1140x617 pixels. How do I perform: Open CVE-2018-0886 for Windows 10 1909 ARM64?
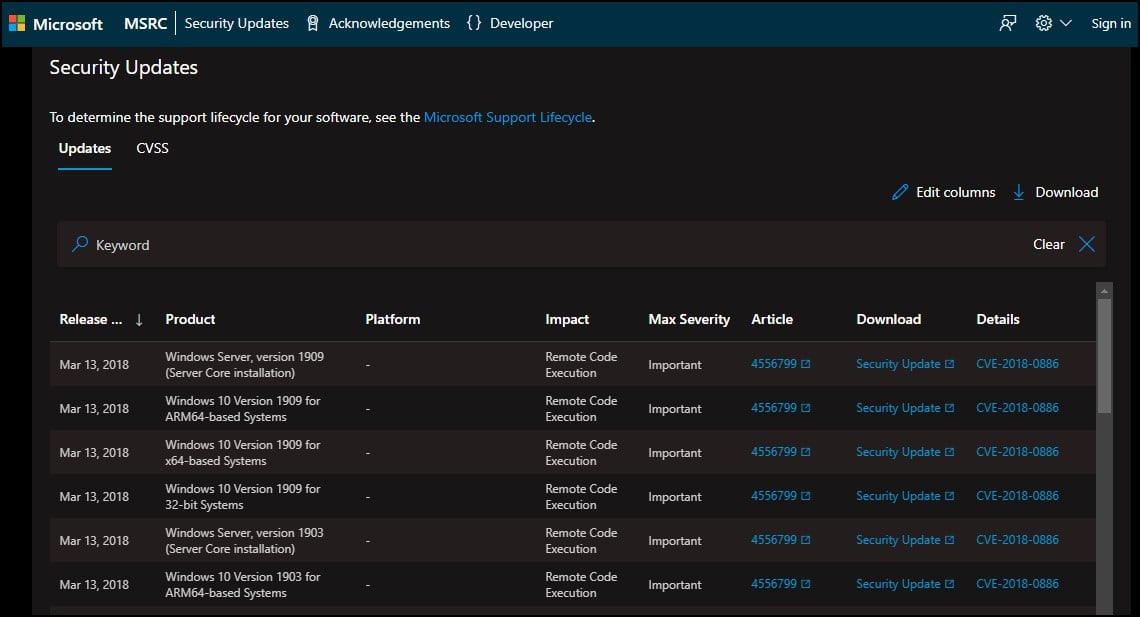tap(1018, 408)
